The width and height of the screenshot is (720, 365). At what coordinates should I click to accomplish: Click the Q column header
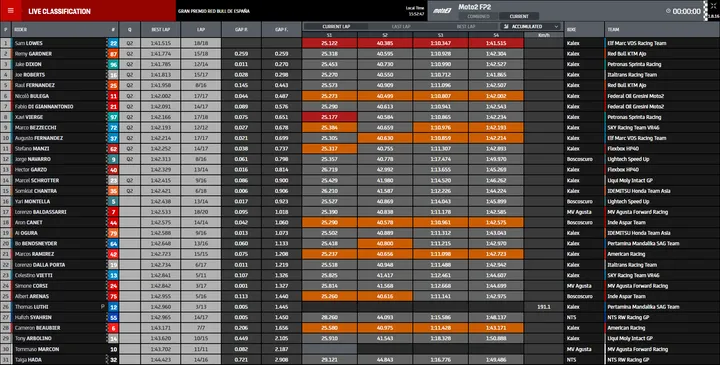point(129,29)
